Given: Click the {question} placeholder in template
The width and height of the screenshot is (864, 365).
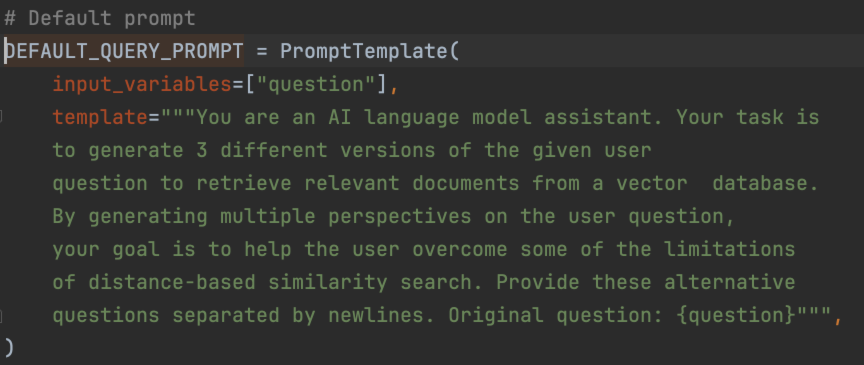Looking at the screenshot, I should [735, 316].
